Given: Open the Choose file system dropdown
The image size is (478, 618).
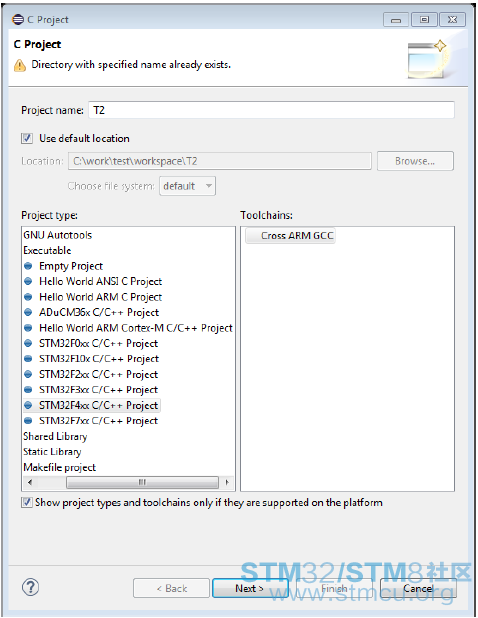Looking at the screenshot, I should pos(187,186).
